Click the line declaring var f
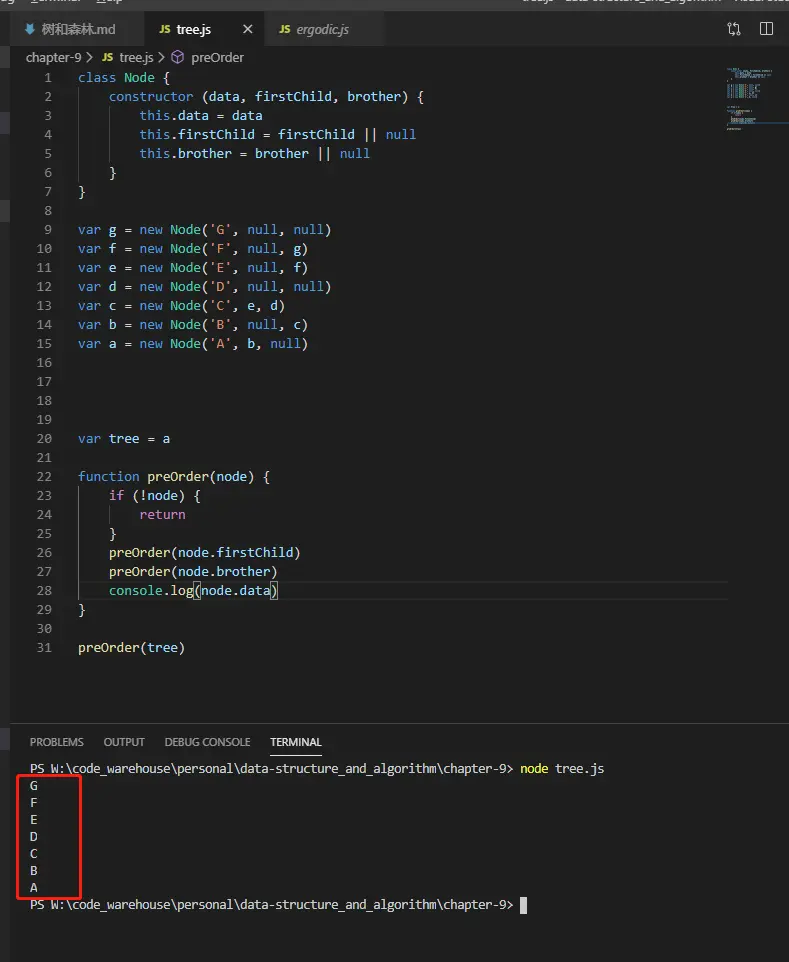The height and width of the screenshot is (962, 789). (193, 248)
